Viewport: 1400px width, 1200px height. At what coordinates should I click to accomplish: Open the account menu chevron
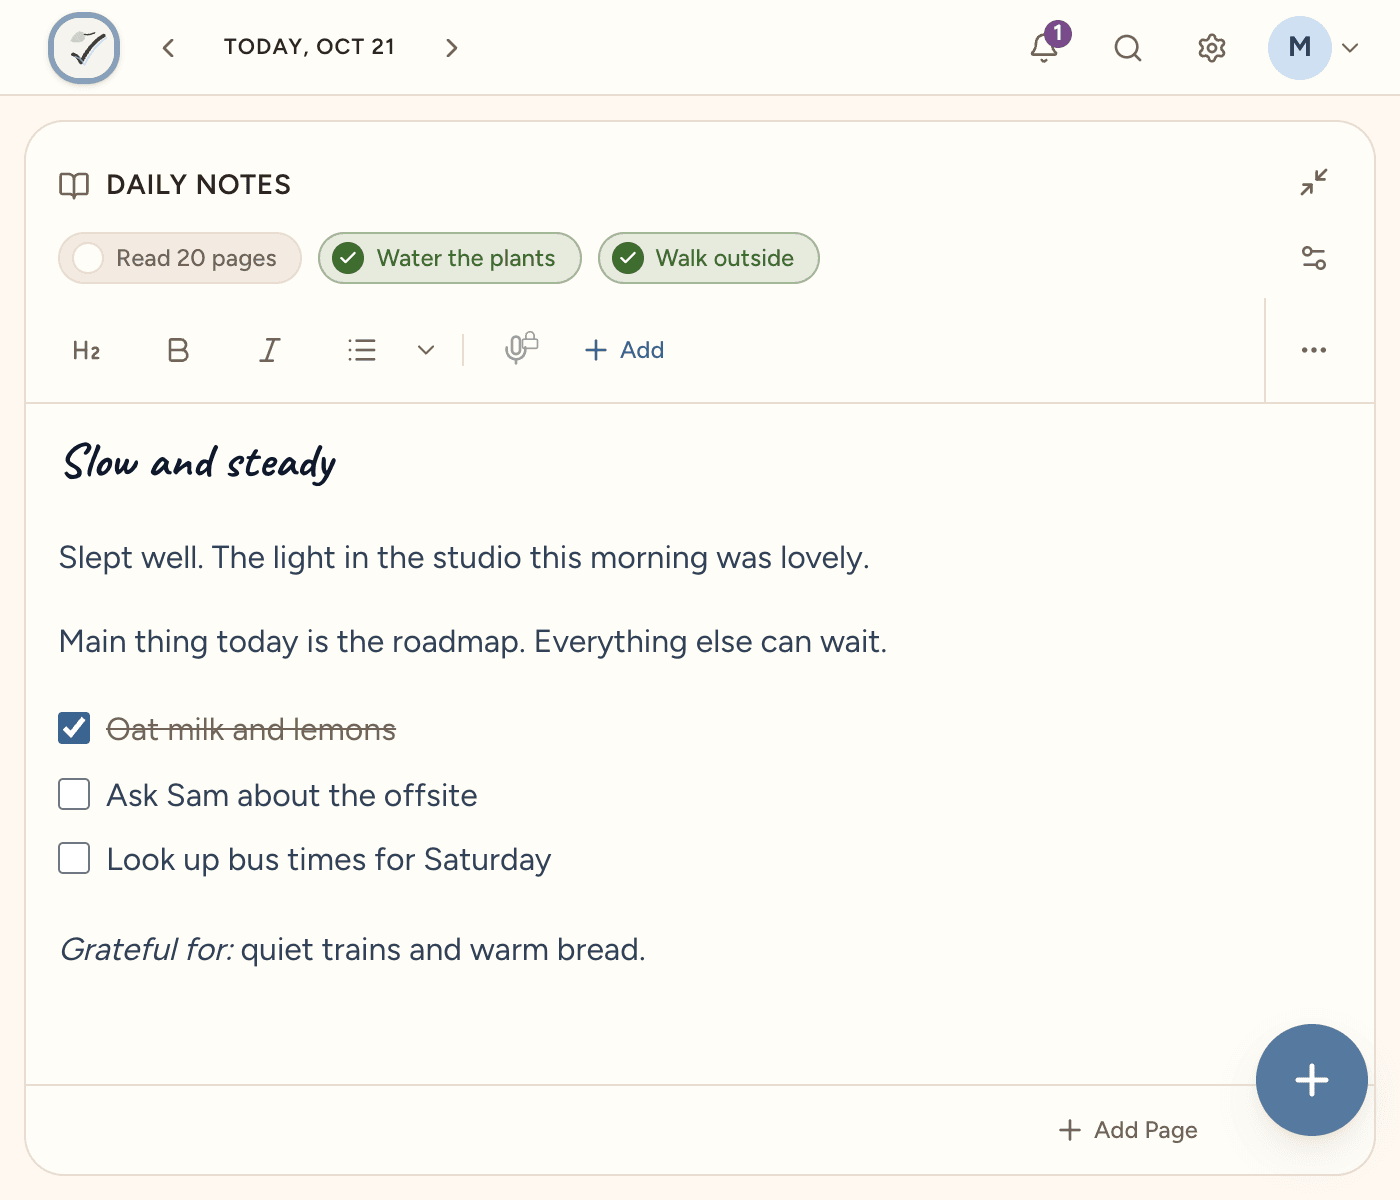point(1350,48)
